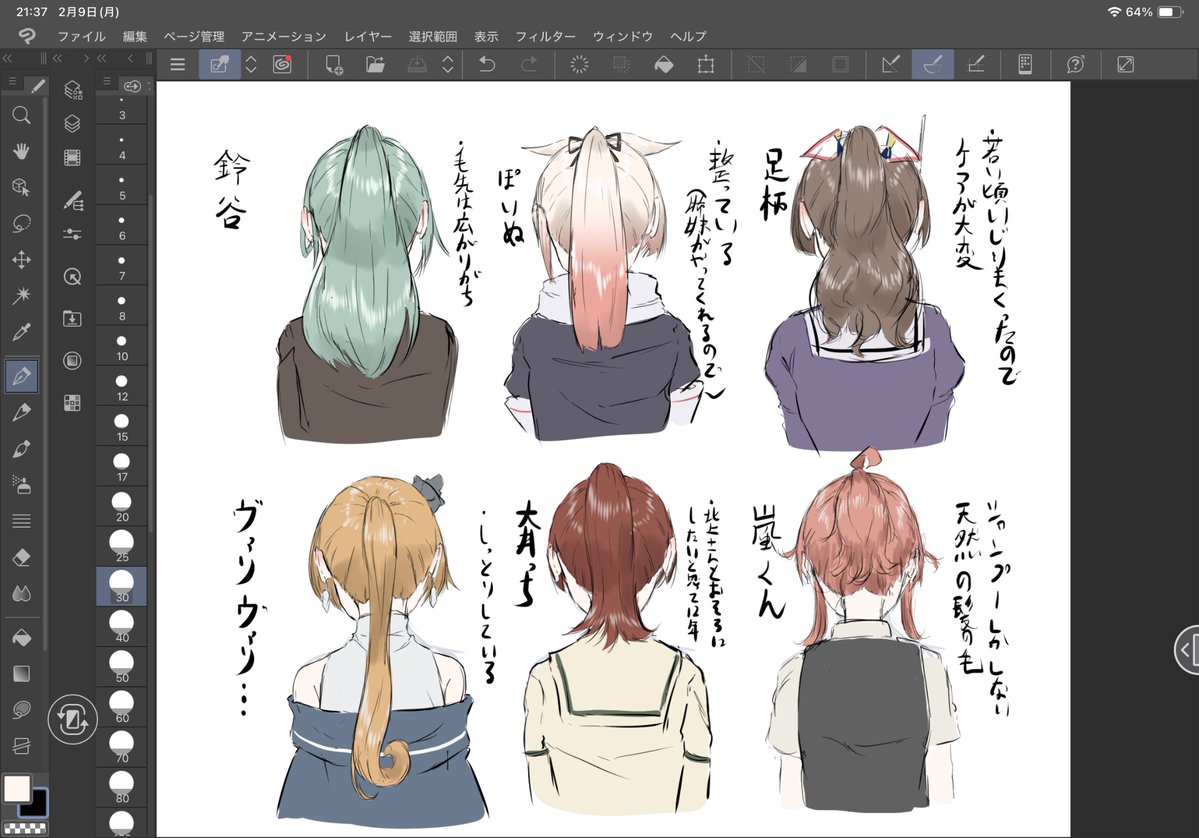Toggle full screen canvas expand icon

click(x=1126, y=65)
